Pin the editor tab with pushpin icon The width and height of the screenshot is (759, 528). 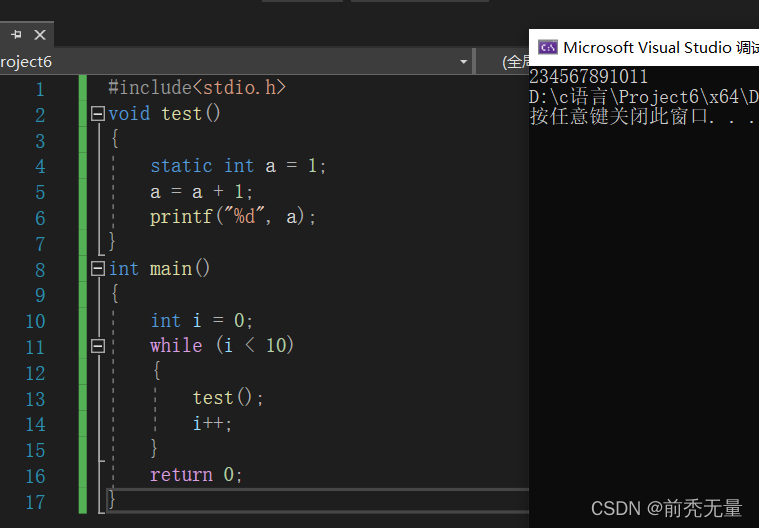pyautogui.click(x=16, y=34)
